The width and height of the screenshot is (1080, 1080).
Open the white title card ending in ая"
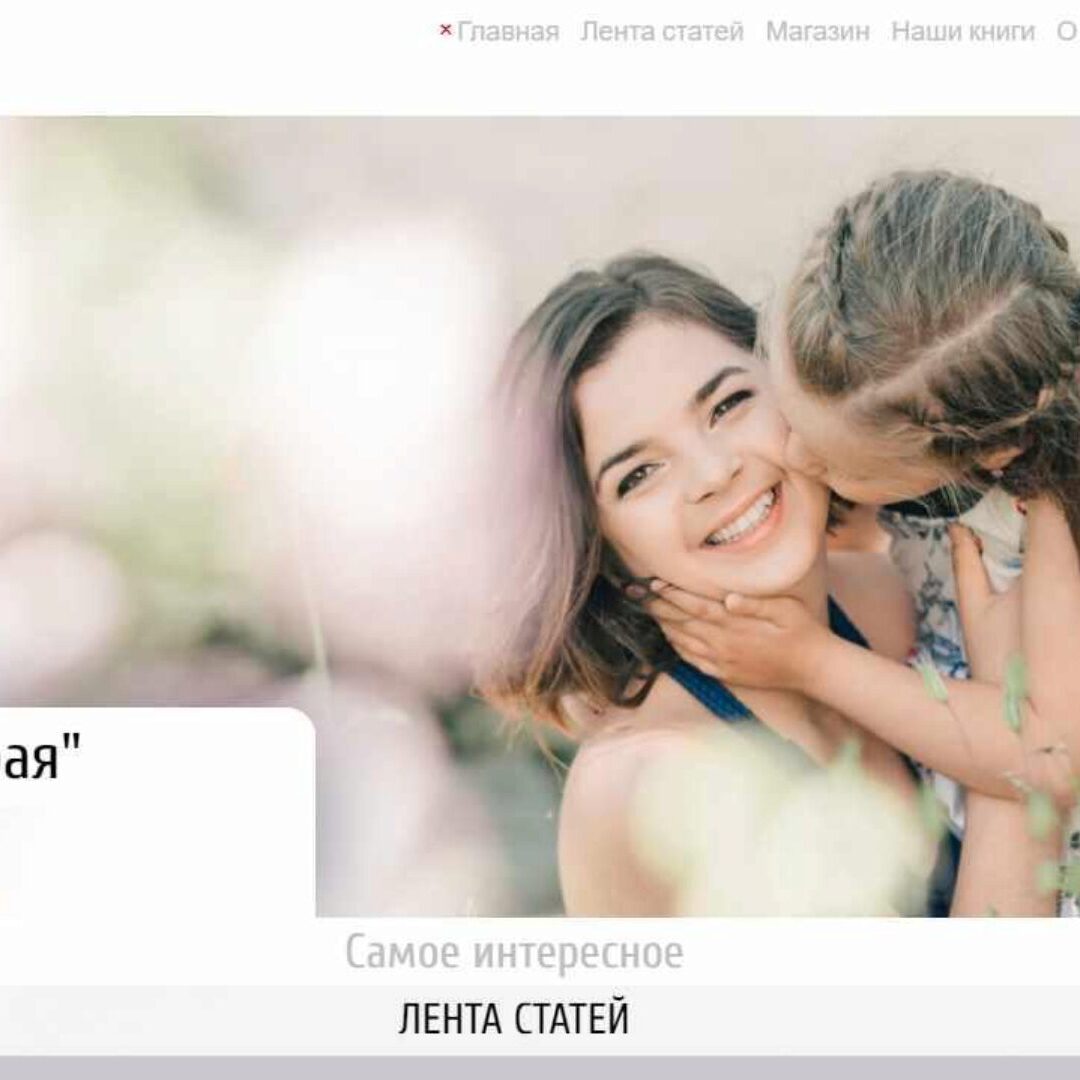[158, 813]
